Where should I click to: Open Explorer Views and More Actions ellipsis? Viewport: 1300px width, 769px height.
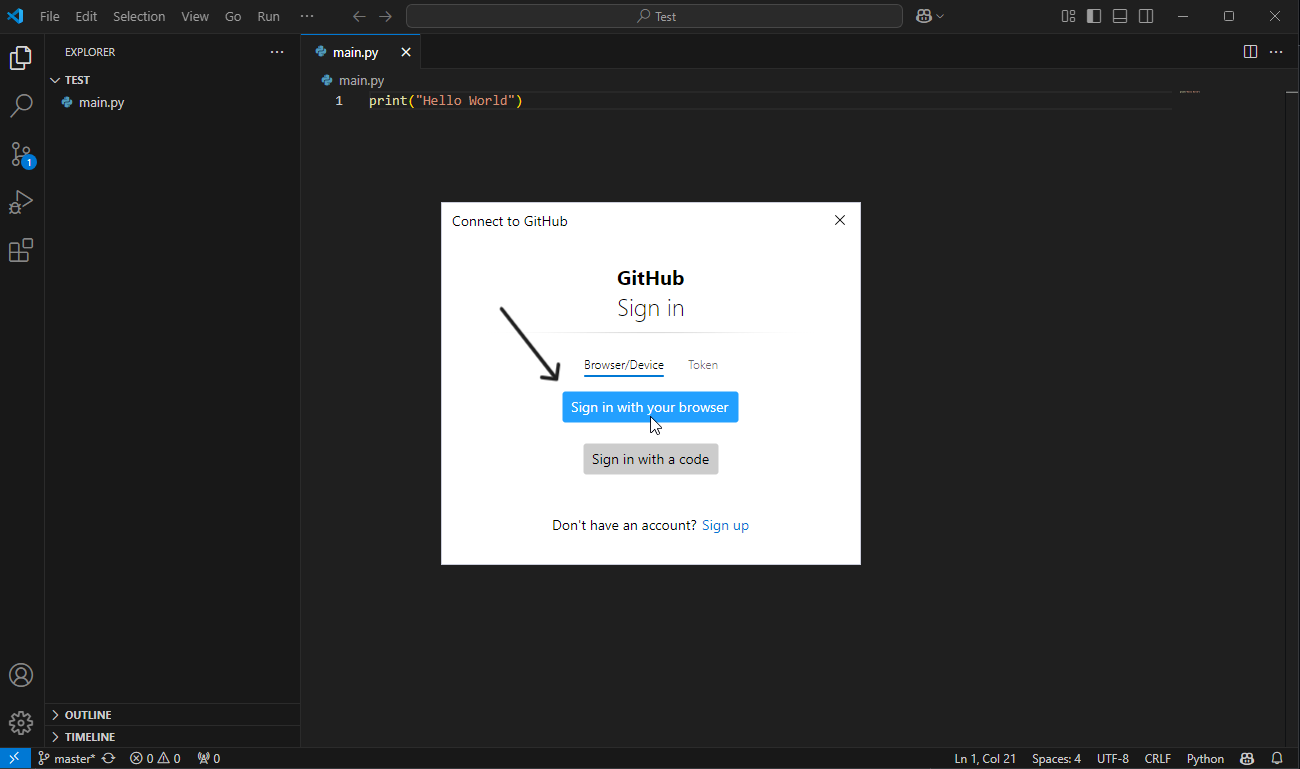coord(277,52)
